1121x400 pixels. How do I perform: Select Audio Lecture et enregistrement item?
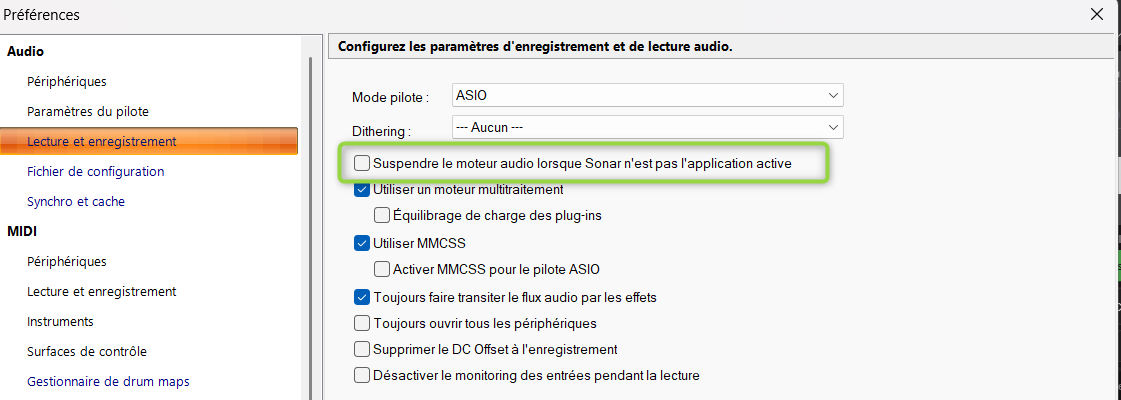pos(149,141)
